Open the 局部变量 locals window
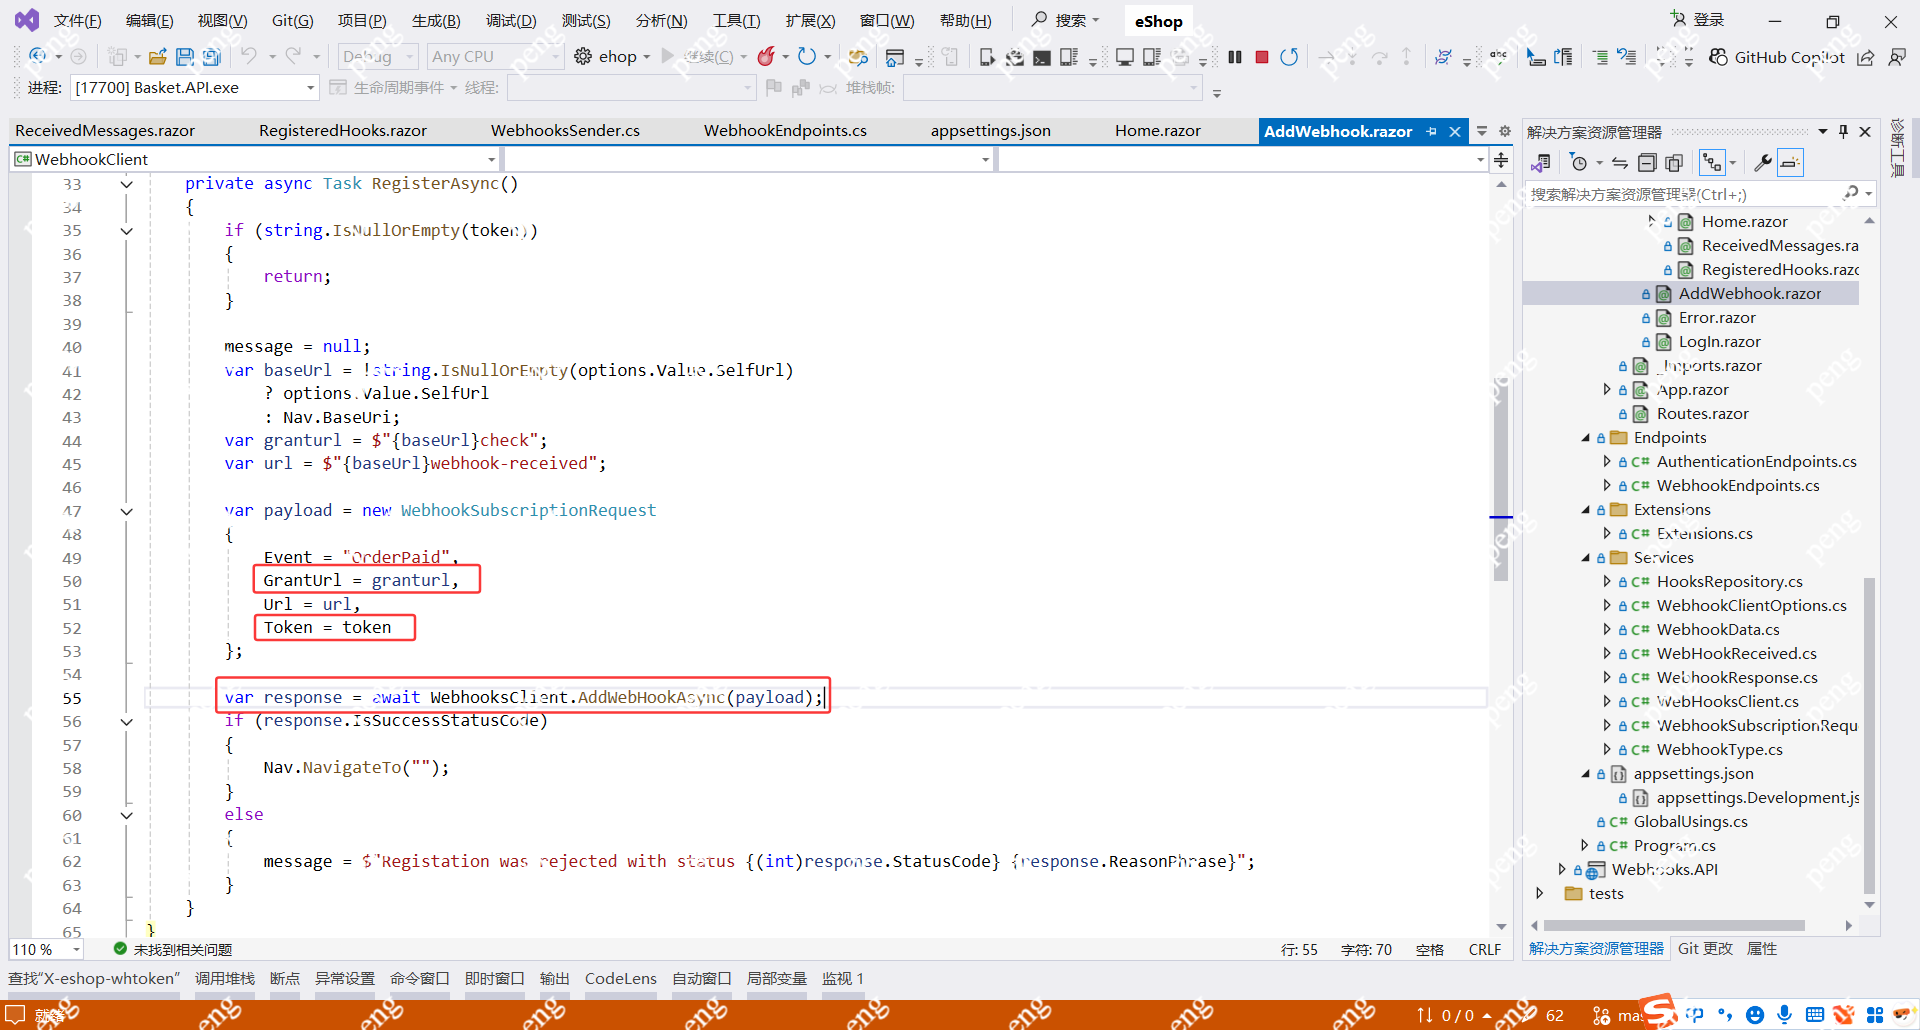This screenshot has height=1030, width=1920. click(x=777, y=979)
